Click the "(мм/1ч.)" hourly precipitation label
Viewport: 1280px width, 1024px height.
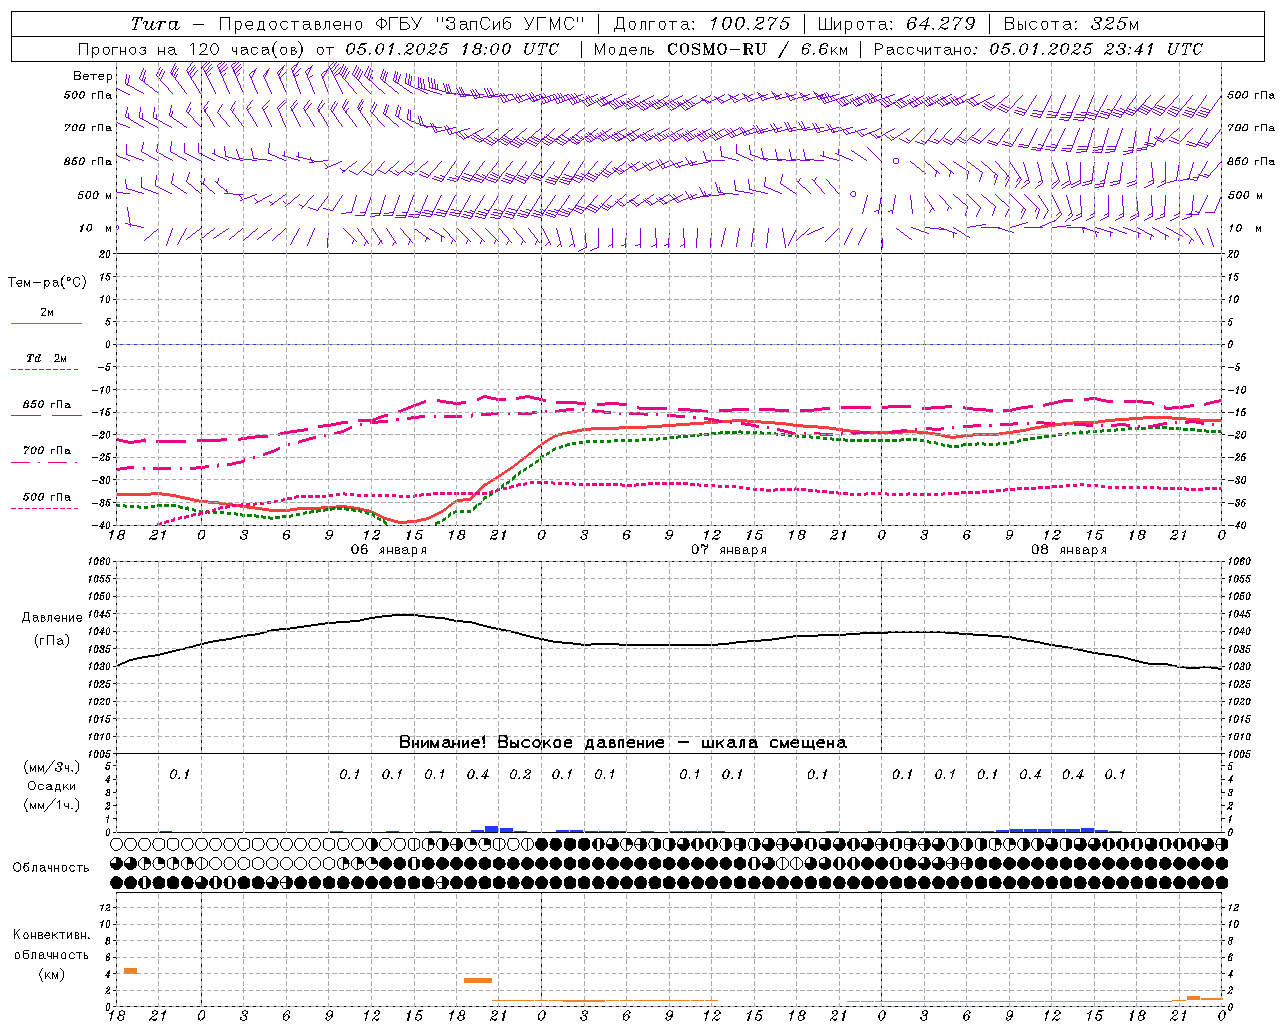(51, 805)
